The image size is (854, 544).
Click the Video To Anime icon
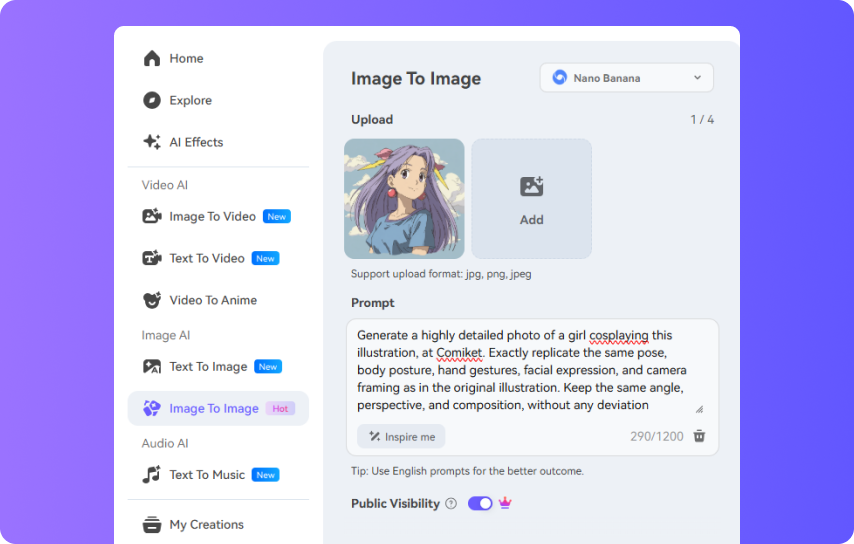click(152, 300)
